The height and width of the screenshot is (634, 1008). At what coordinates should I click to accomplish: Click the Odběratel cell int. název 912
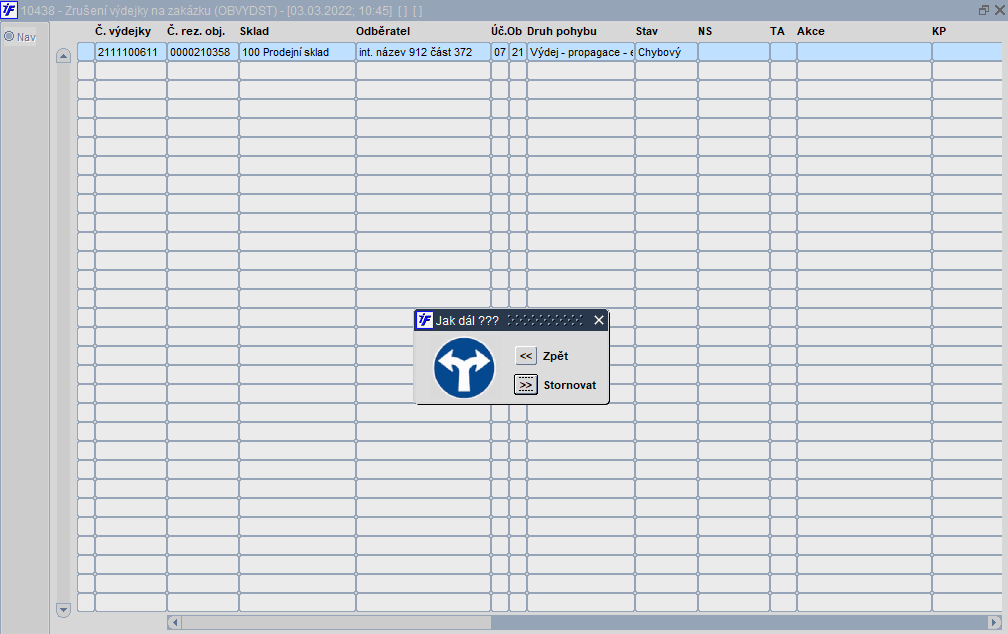point(424,52)
